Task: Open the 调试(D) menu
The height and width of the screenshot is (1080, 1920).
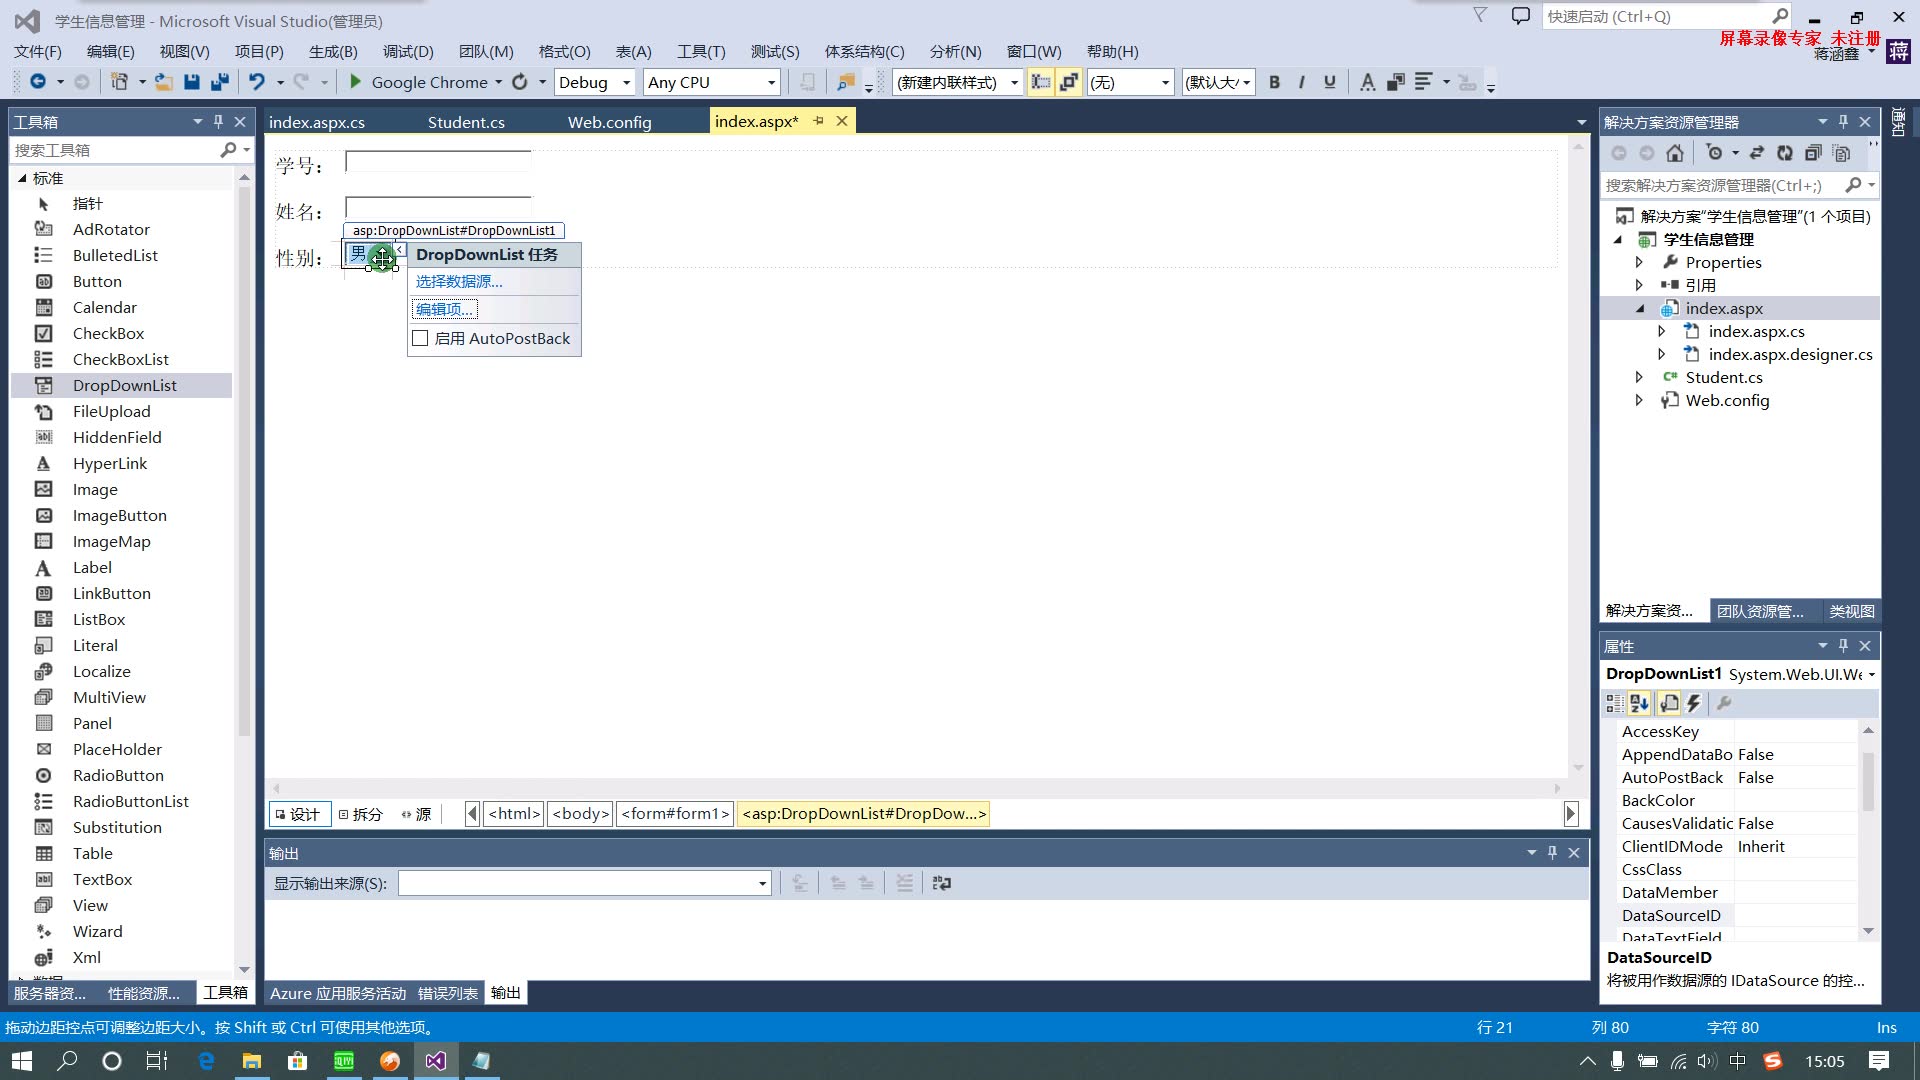Action: 407,51
